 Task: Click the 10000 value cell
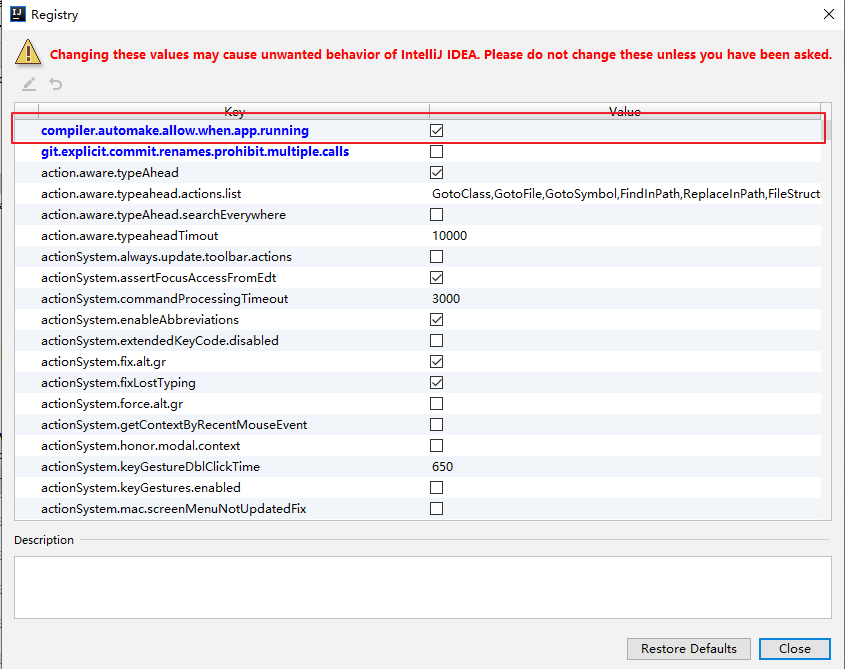(626, 236)
